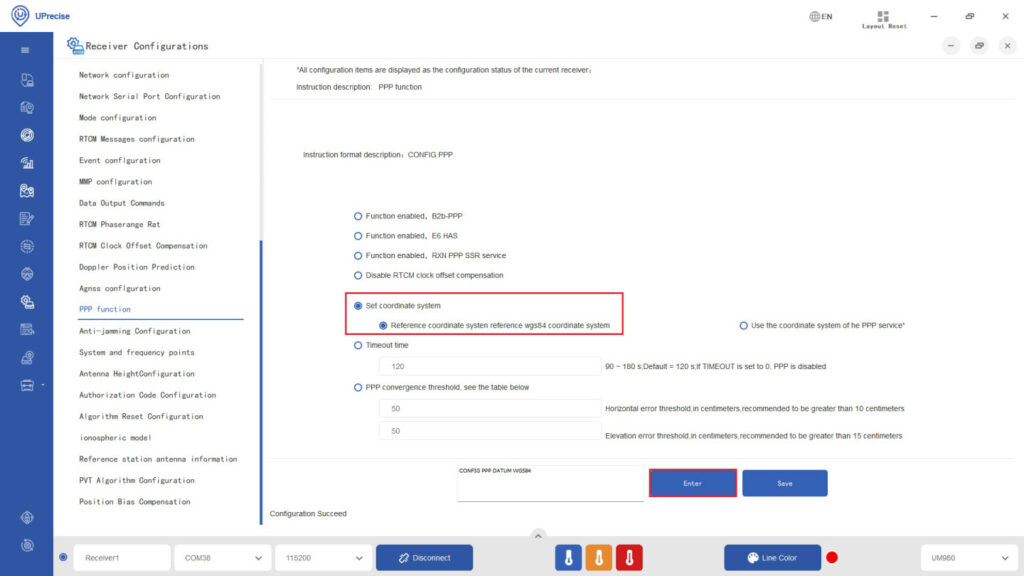This screenshot has width=1024, height=576.
Task: Open the COM38 port dropdown
Action: (x=221, y=557)
